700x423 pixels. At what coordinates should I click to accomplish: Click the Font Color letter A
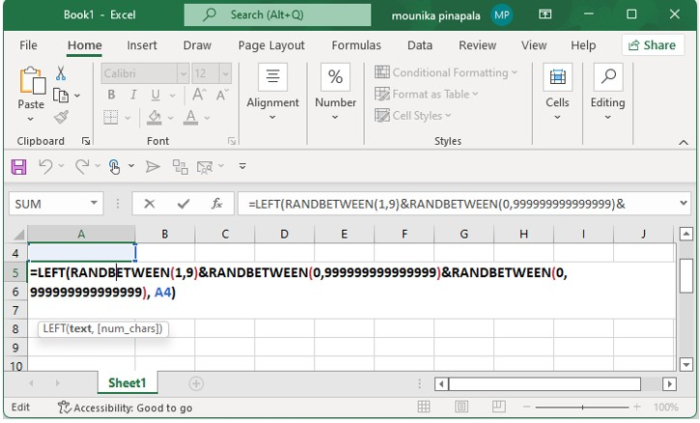coord(191,117)
